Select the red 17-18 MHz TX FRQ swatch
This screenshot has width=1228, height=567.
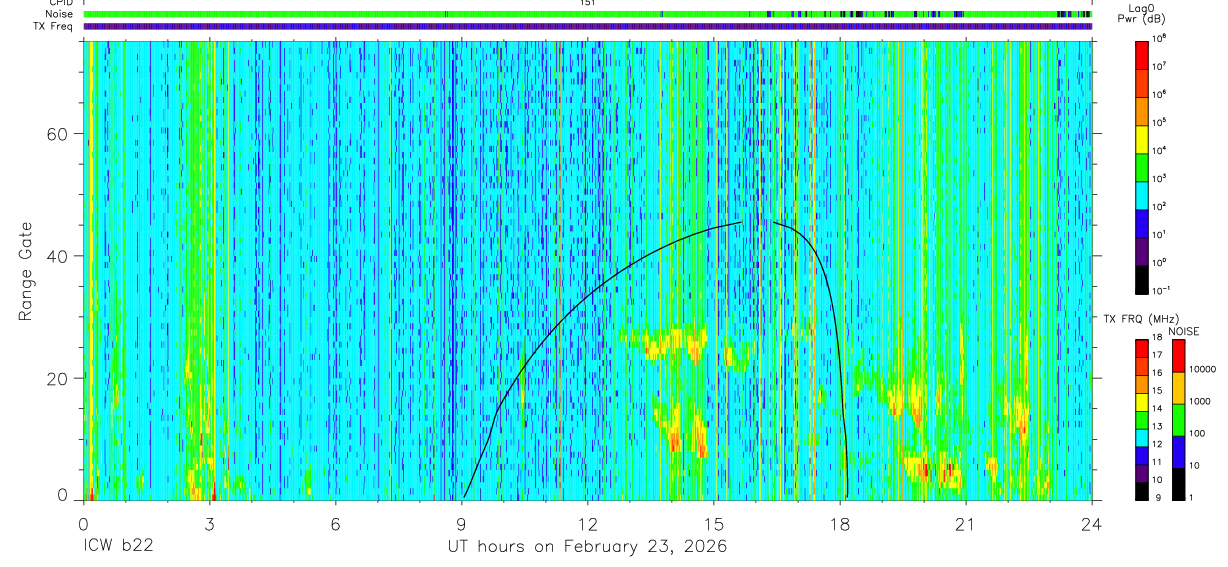pos(1142,349)
